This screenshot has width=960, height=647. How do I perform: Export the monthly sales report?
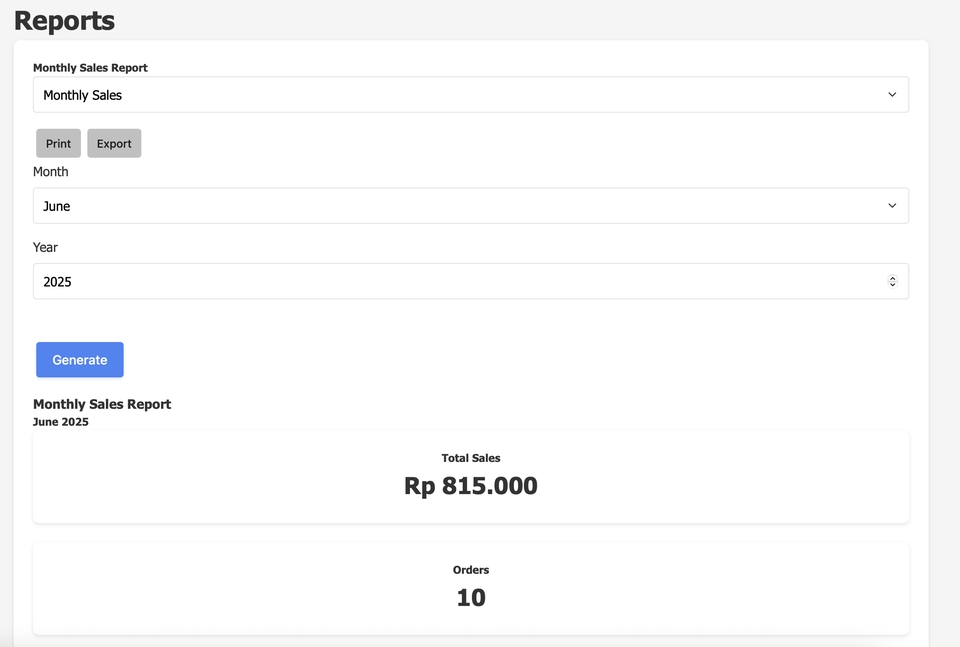[114, 143]
